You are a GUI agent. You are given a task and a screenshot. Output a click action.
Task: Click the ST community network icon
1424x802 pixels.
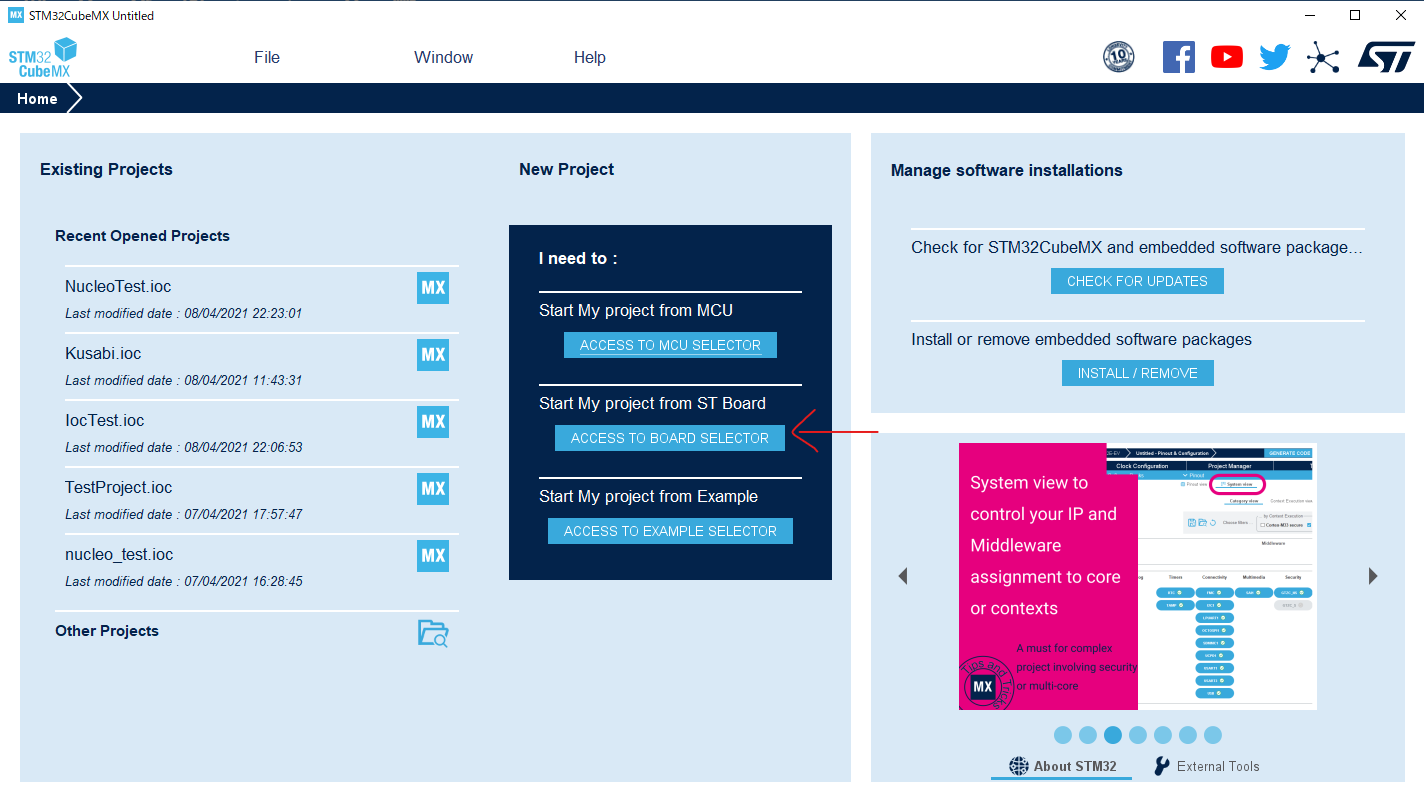point(1323,58)
